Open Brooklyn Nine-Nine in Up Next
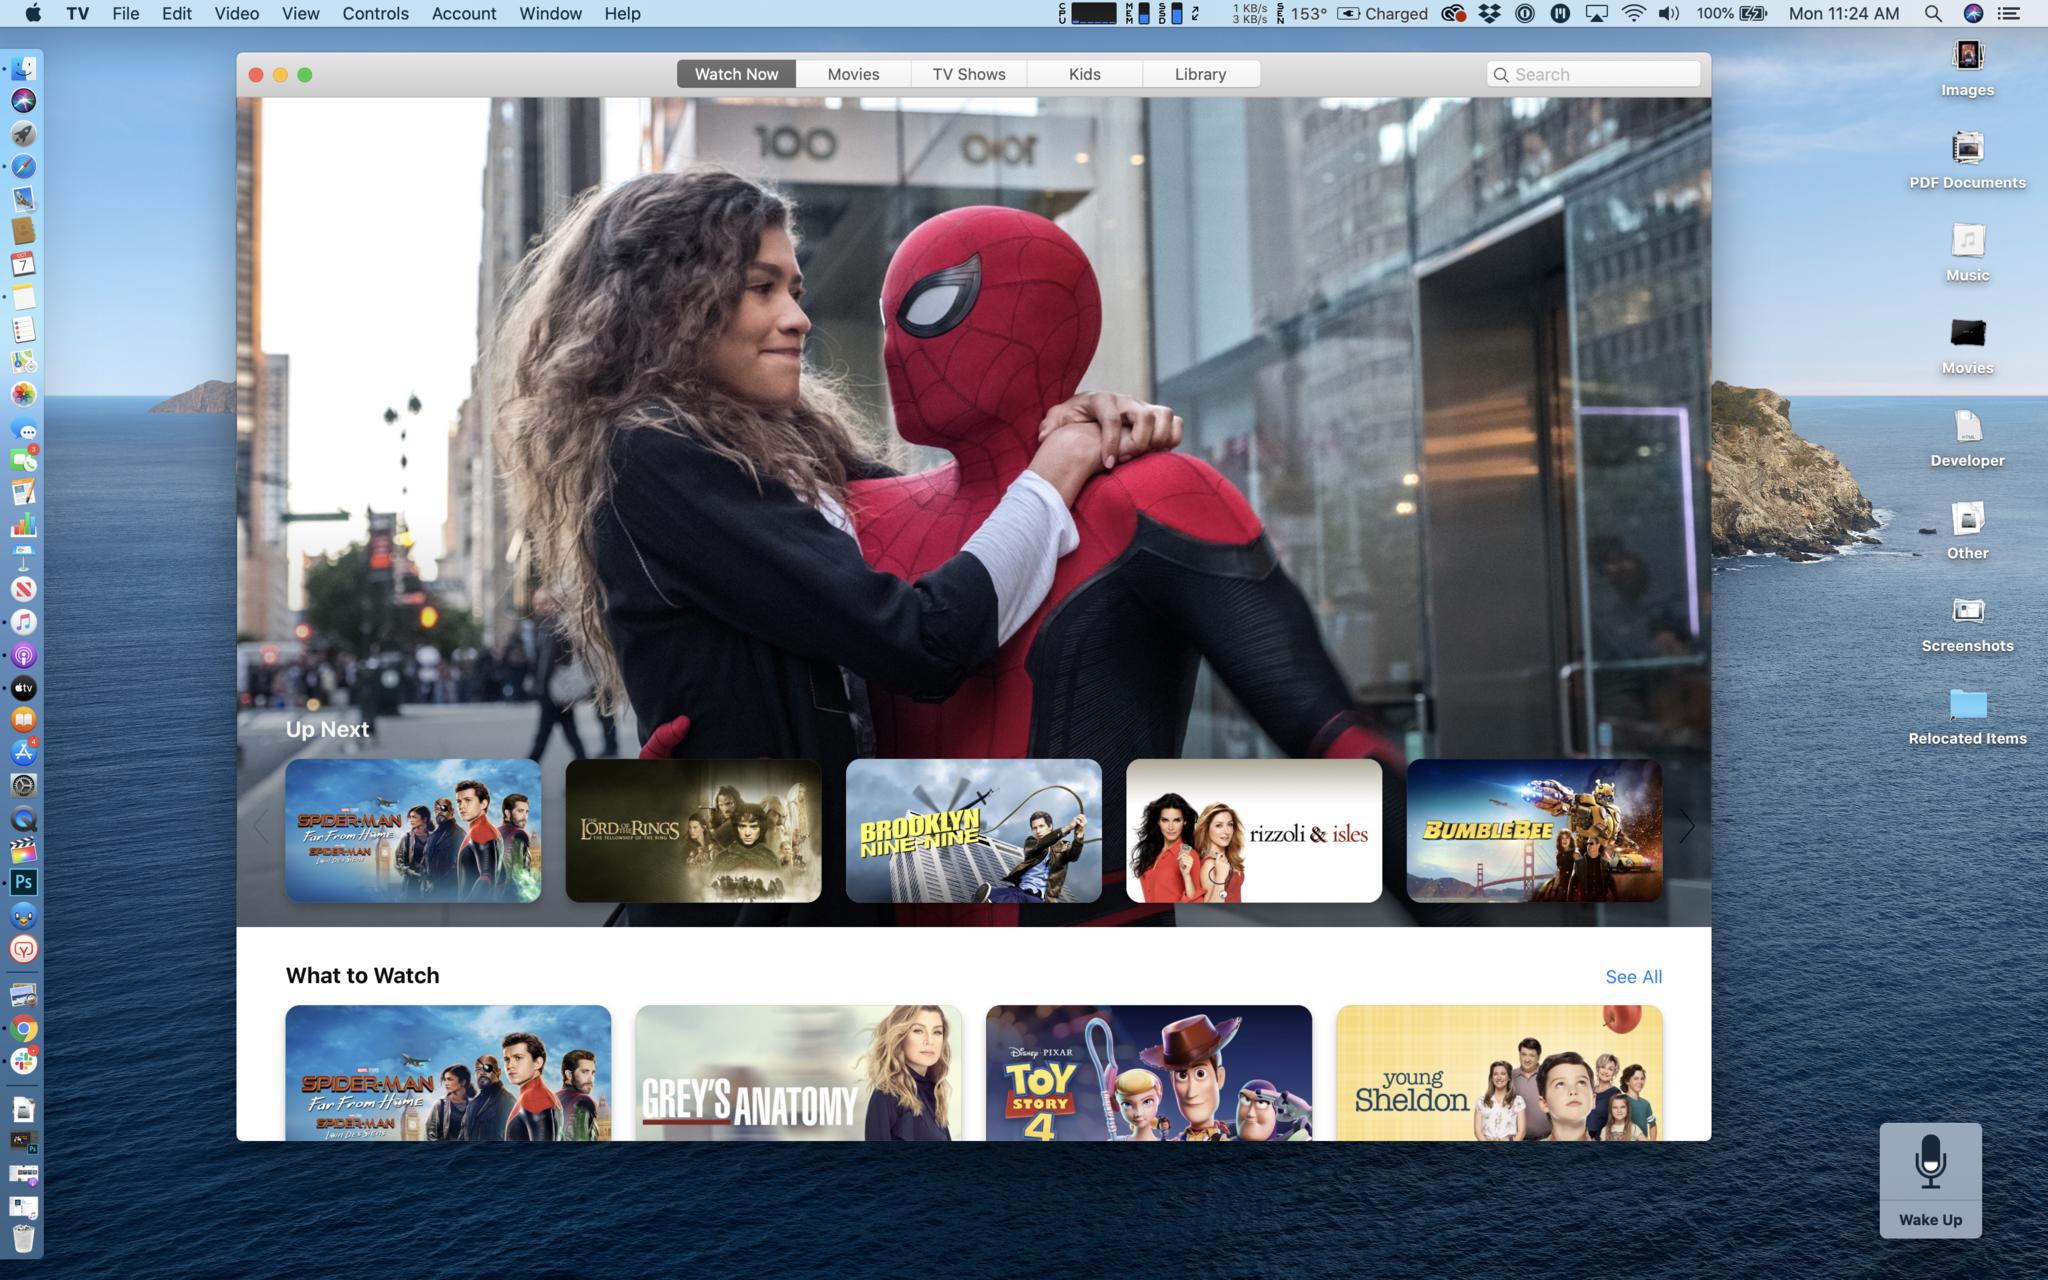The image size is (2048, 1280). click(973, 830)
